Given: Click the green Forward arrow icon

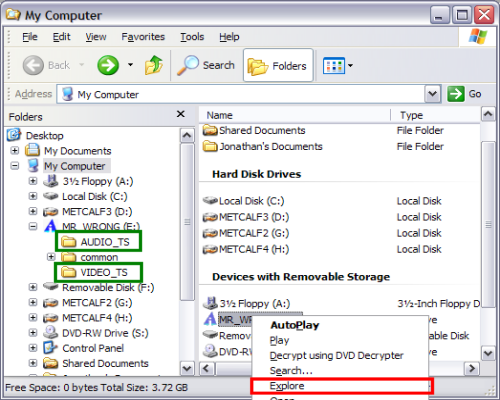Looking at the screenshot, I should pyautogui.click(x=108, y=65).
